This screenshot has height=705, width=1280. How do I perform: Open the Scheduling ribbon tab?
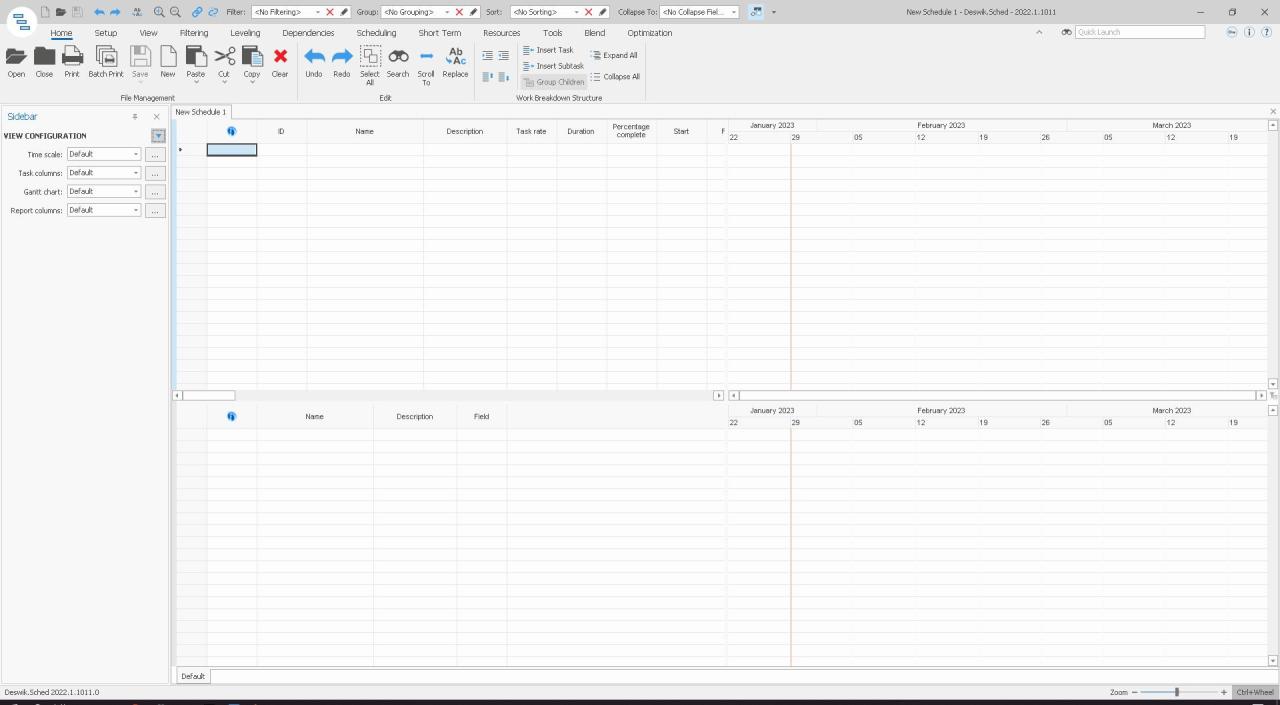[x=376, y=33]
